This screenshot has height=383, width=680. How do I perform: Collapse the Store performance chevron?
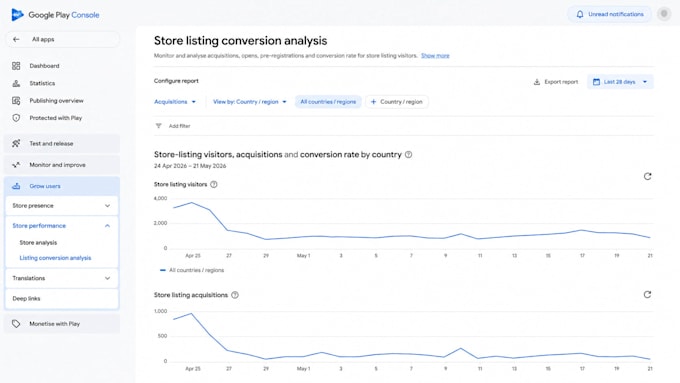pyautogui.click(x=108, y=226)
